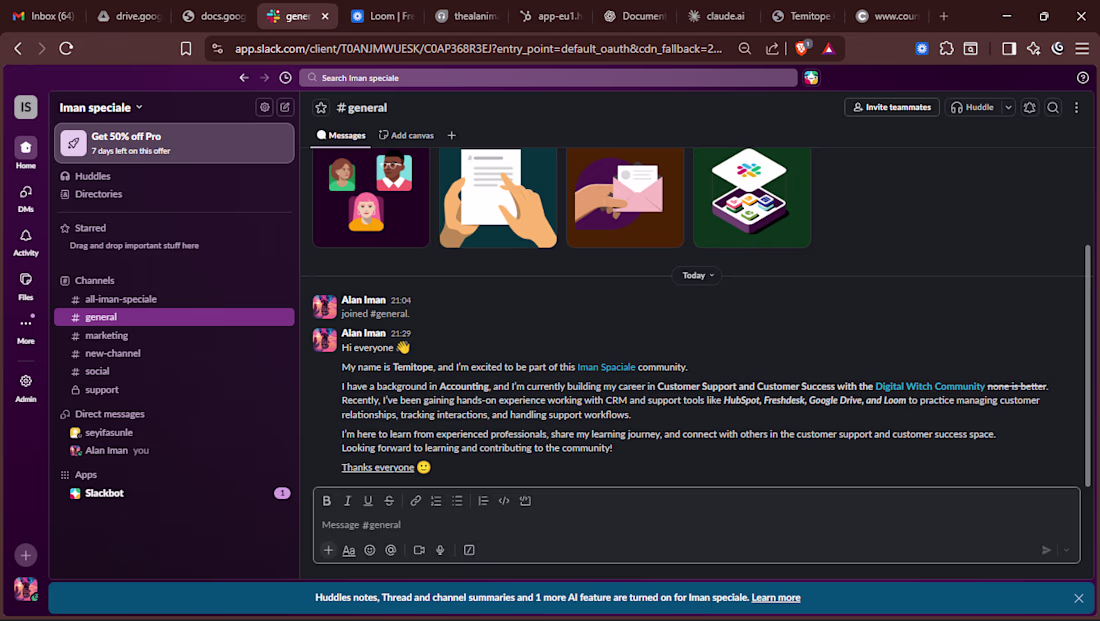Star the #general channel

[321, 107]
